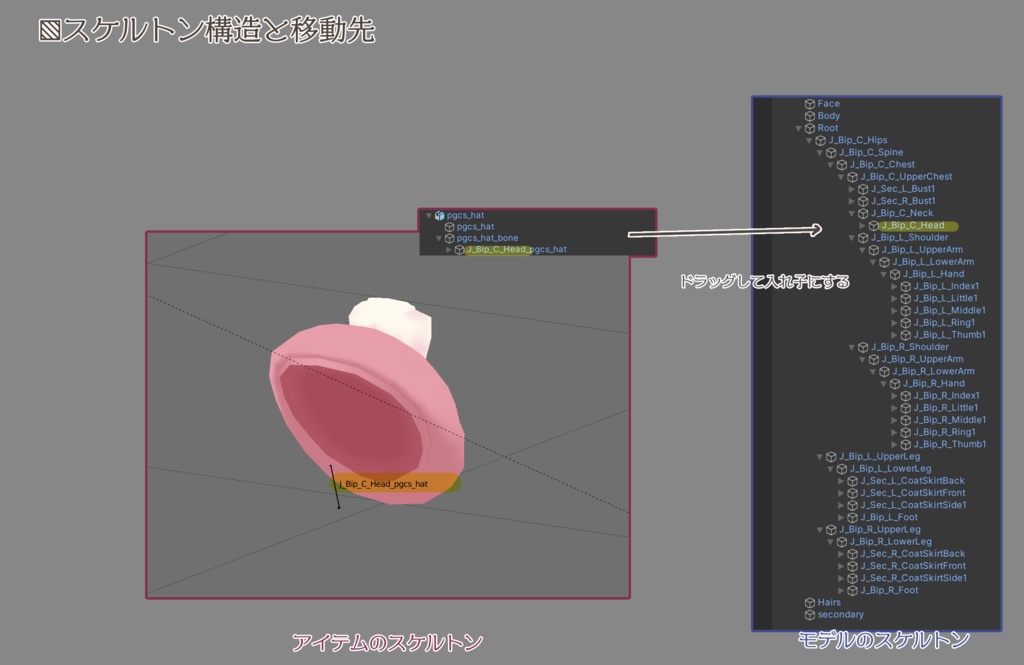Click the cube icon beside secondary
1024x665 pixels.
coord(808,614)
